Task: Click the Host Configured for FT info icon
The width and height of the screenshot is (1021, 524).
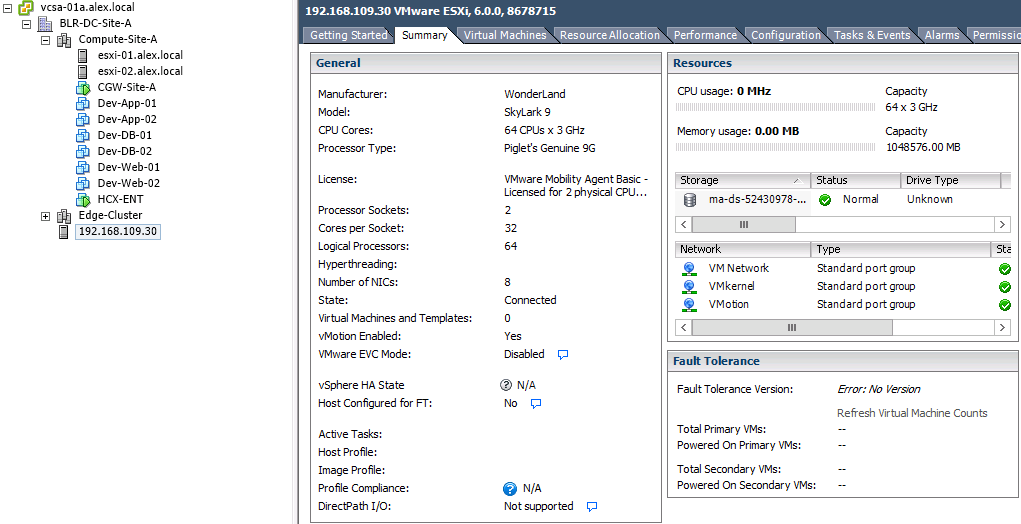Action: coord(536,404)
